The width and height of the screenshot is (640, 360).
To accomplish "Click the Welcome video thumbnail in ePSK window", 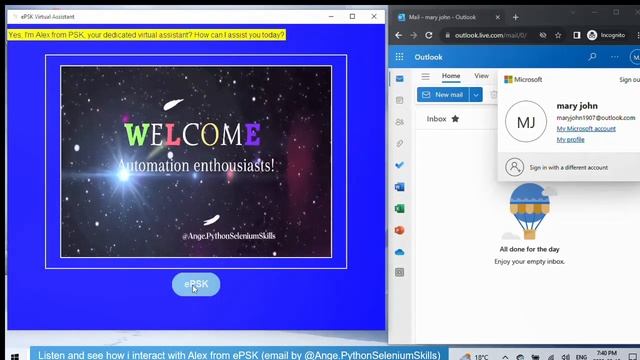I will [196, 162].
